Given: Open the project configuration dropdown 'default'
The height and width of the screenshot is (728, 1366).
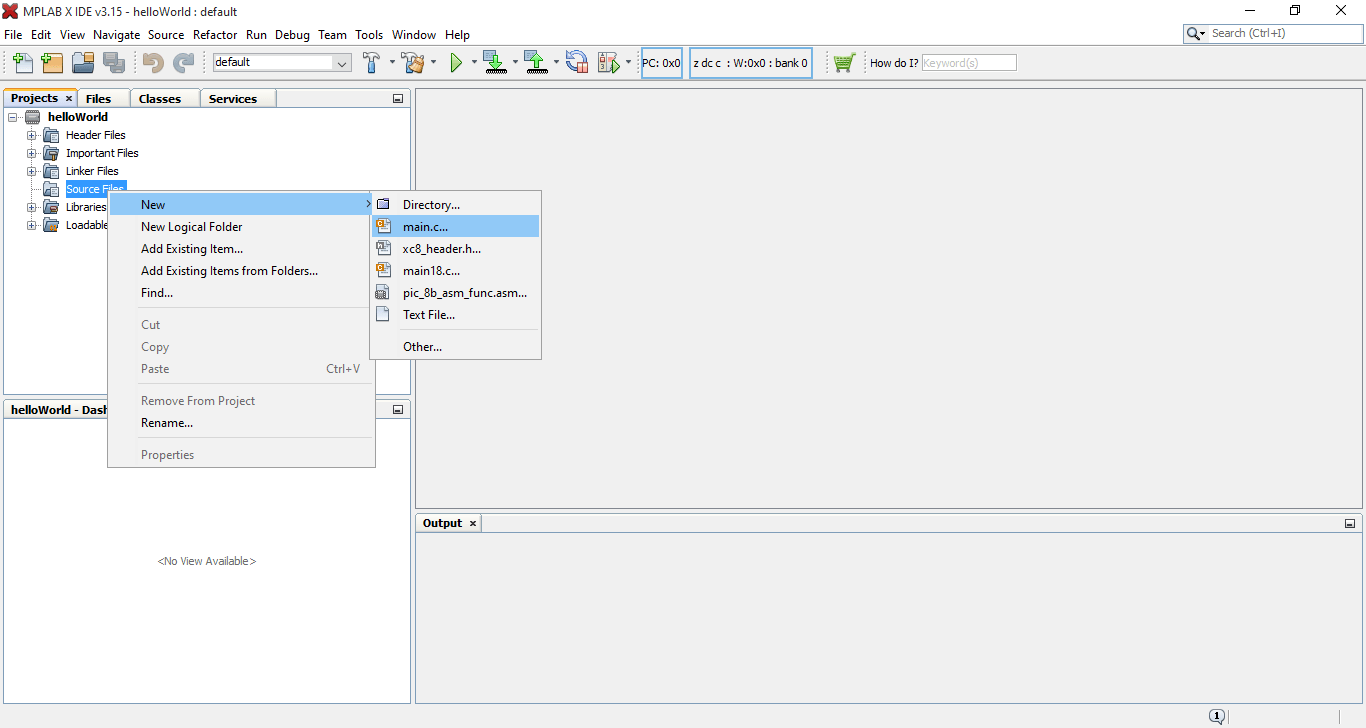Looking at the screenshot, I should 282,63.
